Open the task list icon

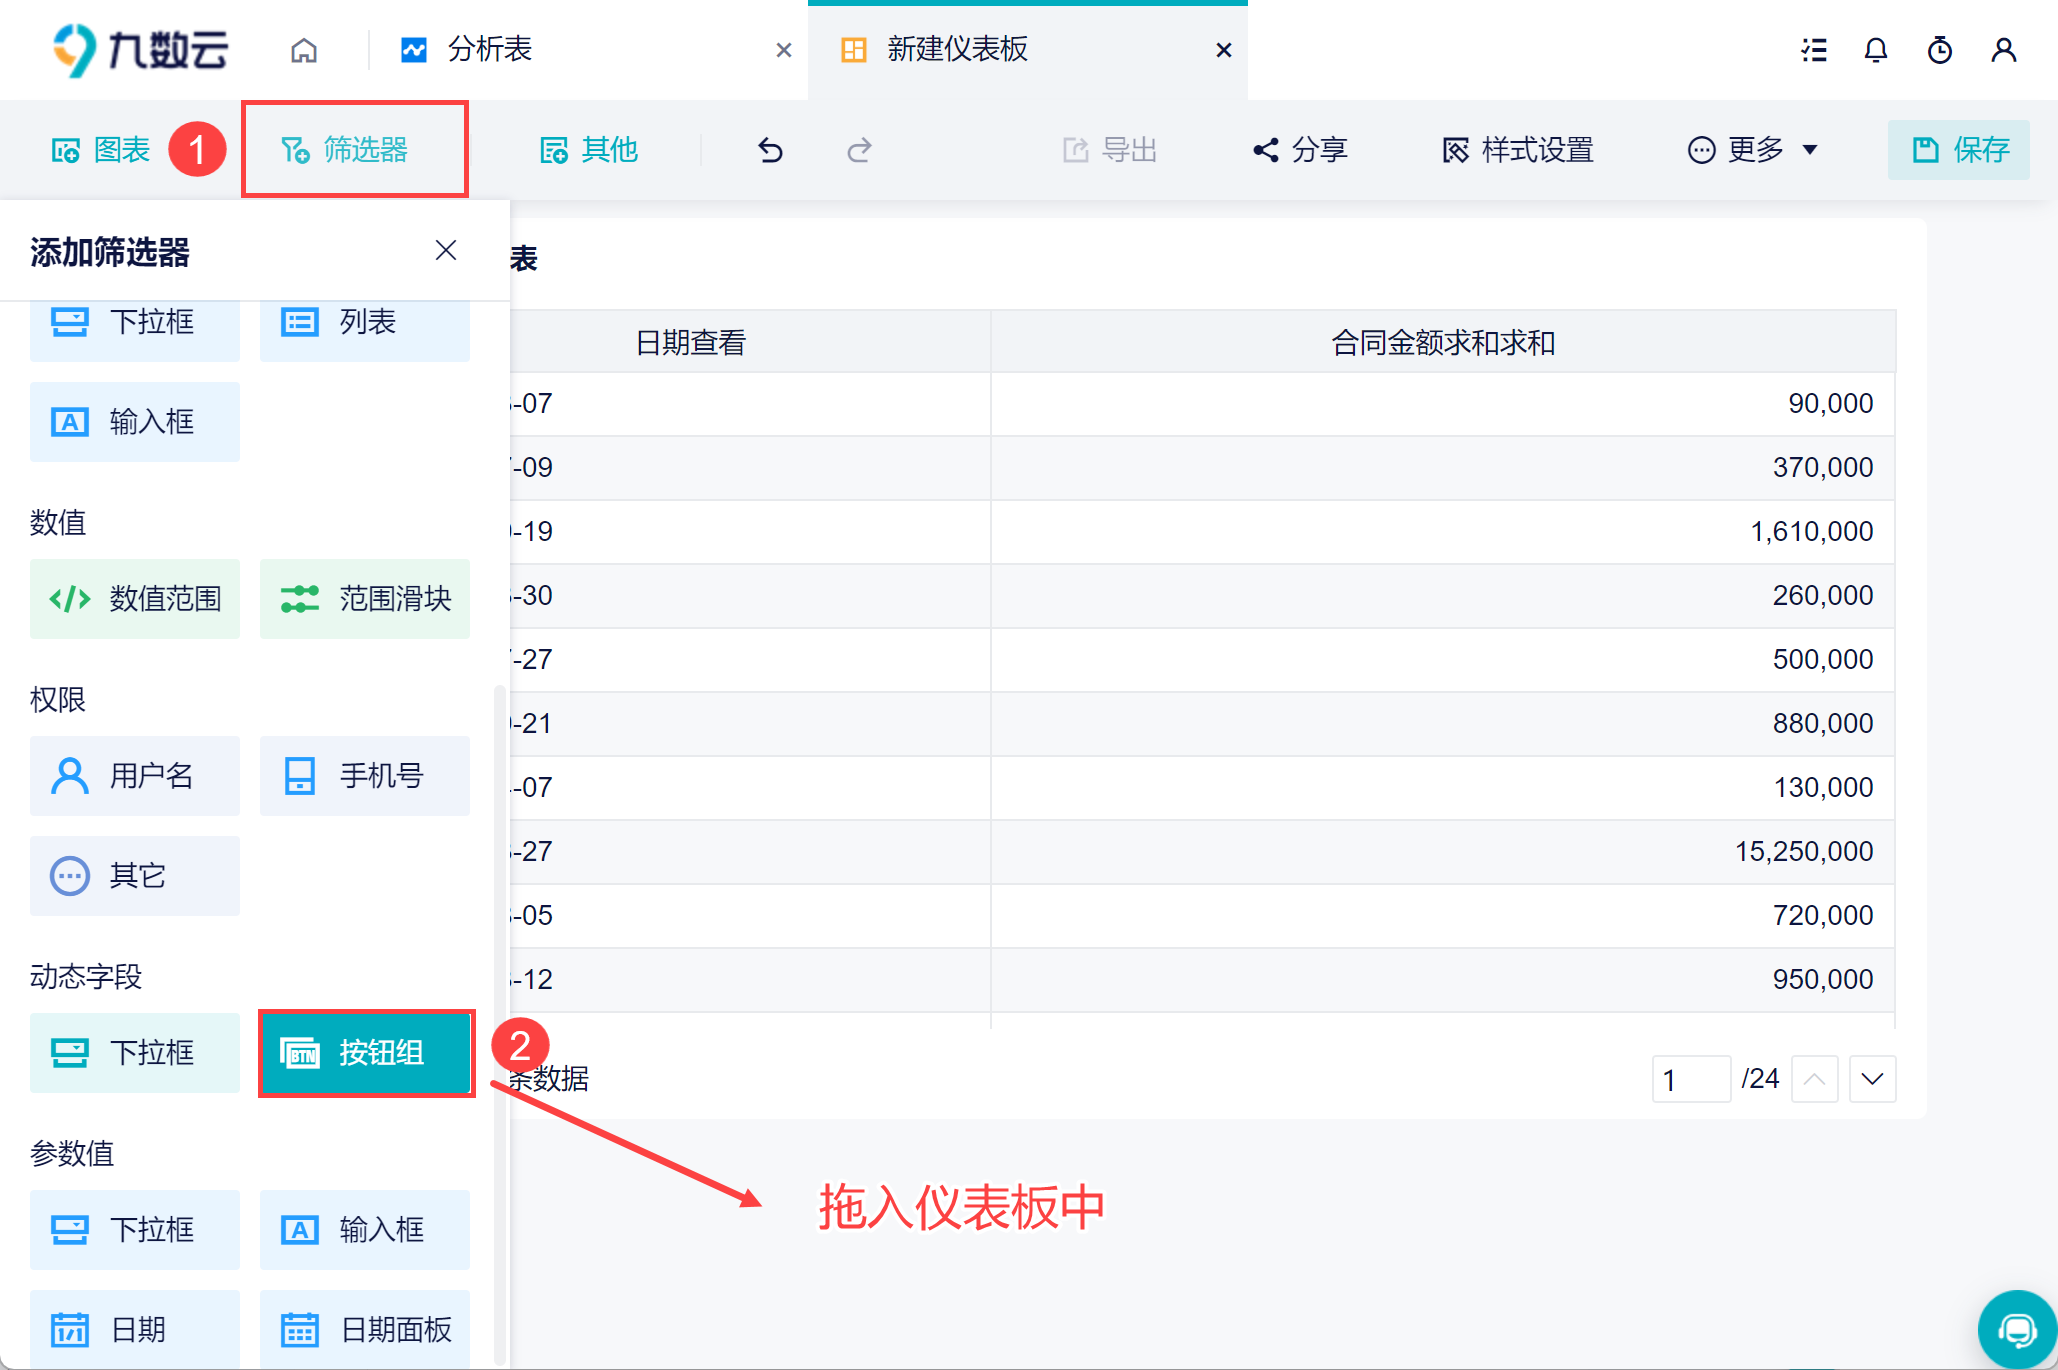pyautogui.click(x=1813, y=50)
